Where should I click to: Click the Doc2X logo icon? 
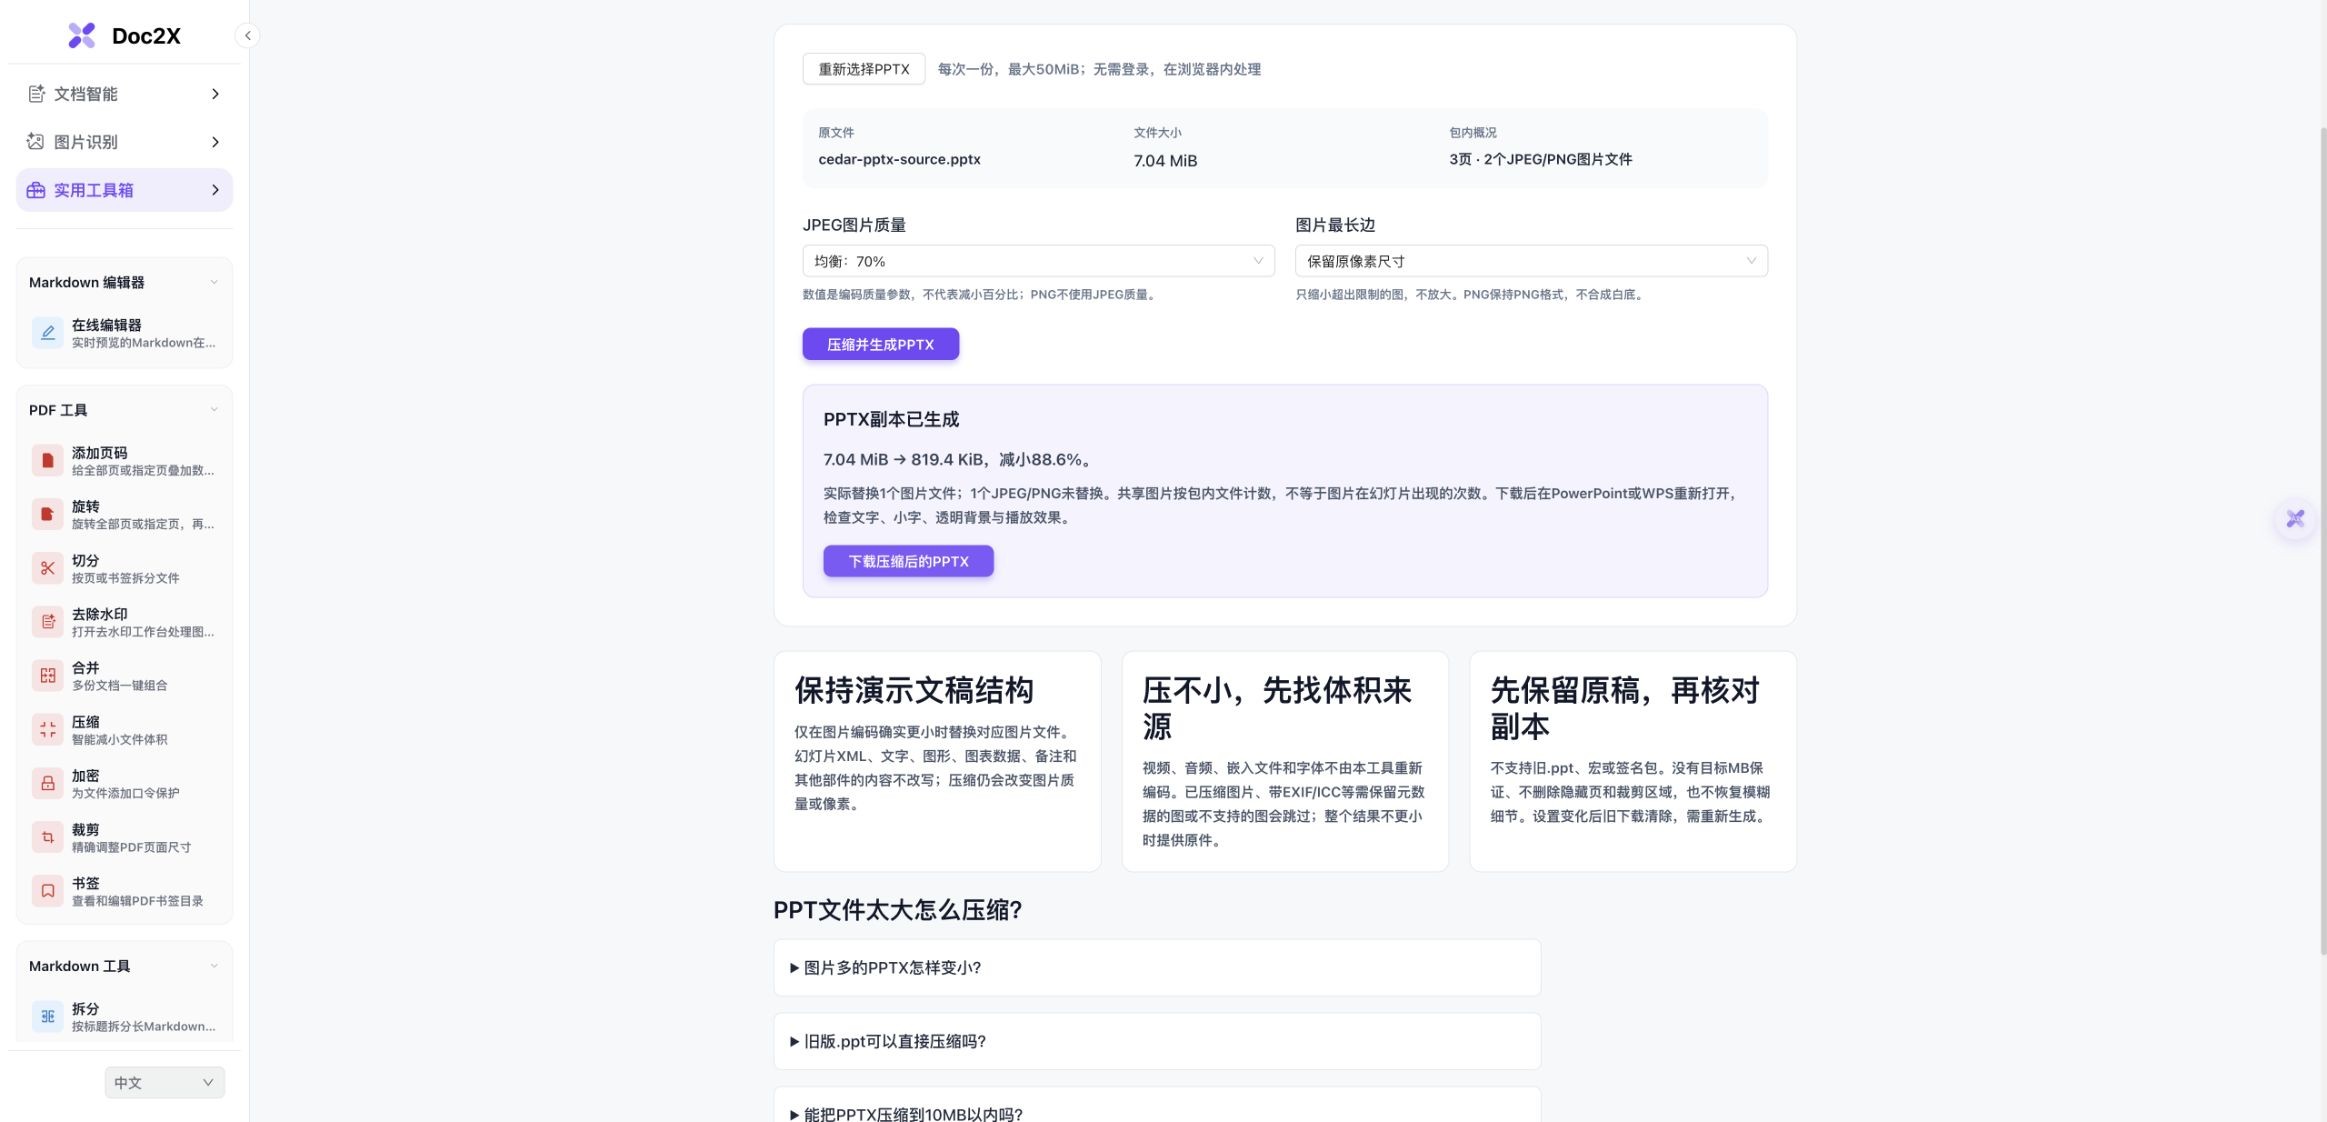(81, 35)
